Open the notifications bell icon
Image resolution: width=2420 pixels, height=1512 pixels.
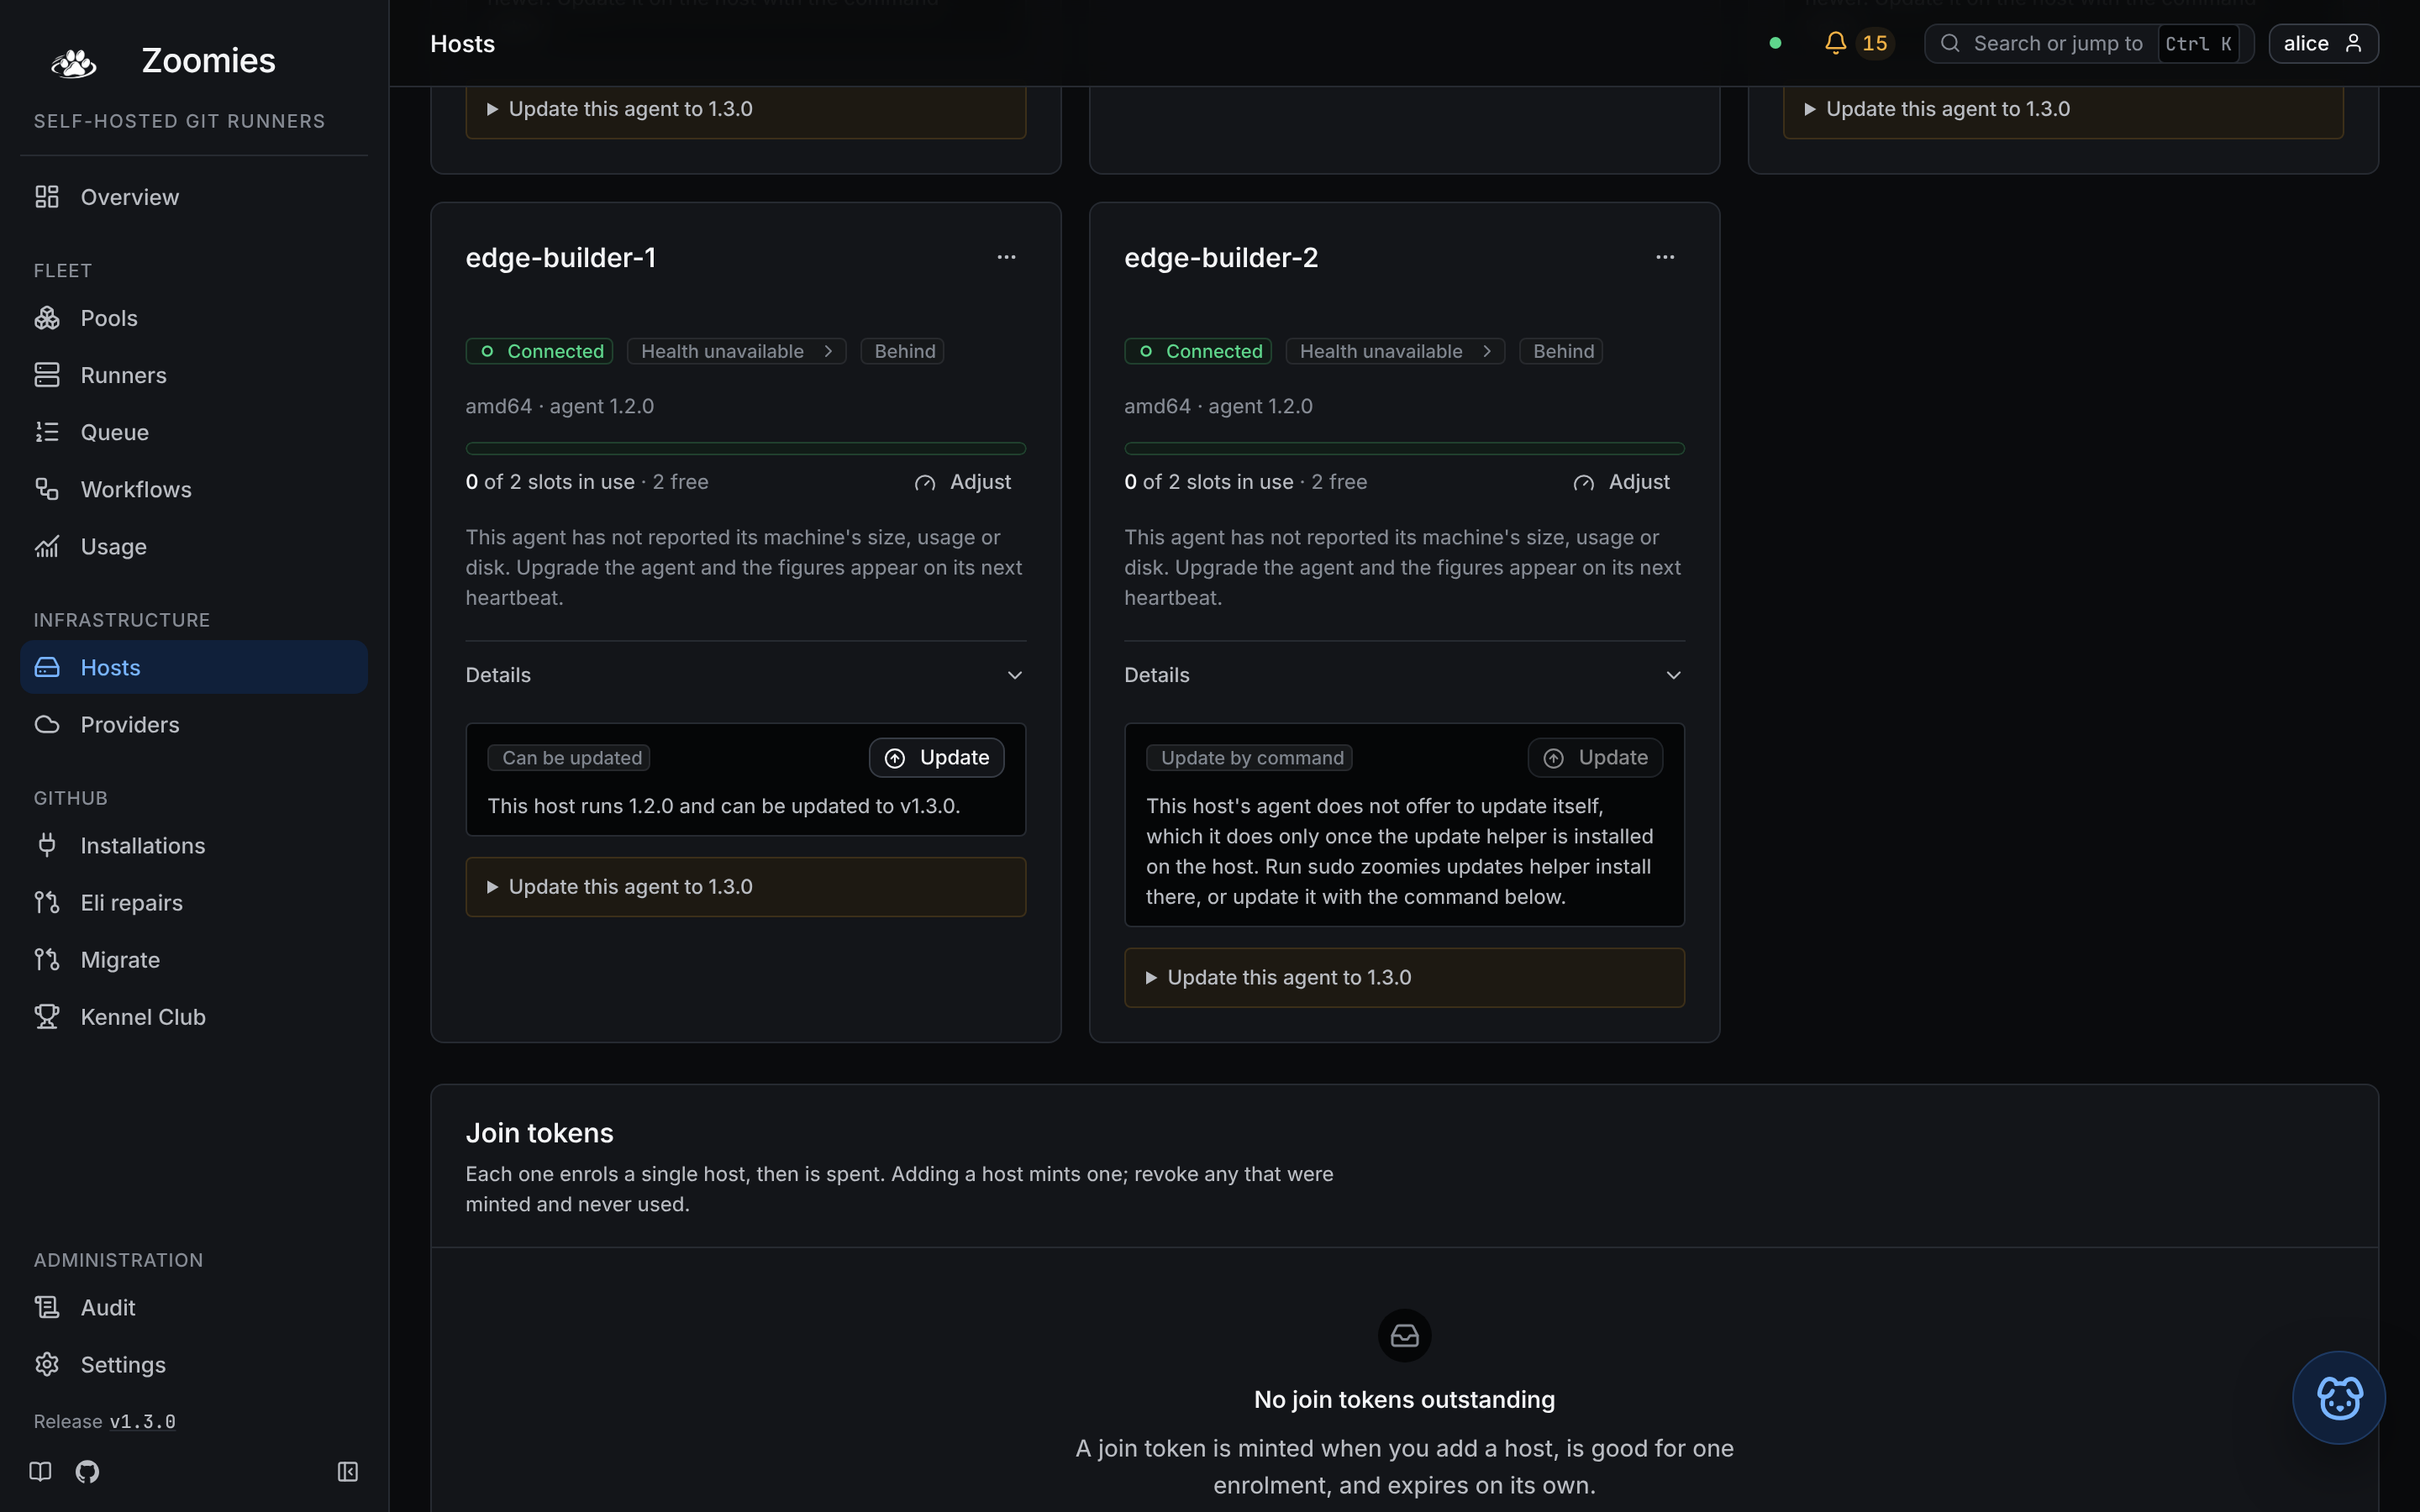(1835, 43)
